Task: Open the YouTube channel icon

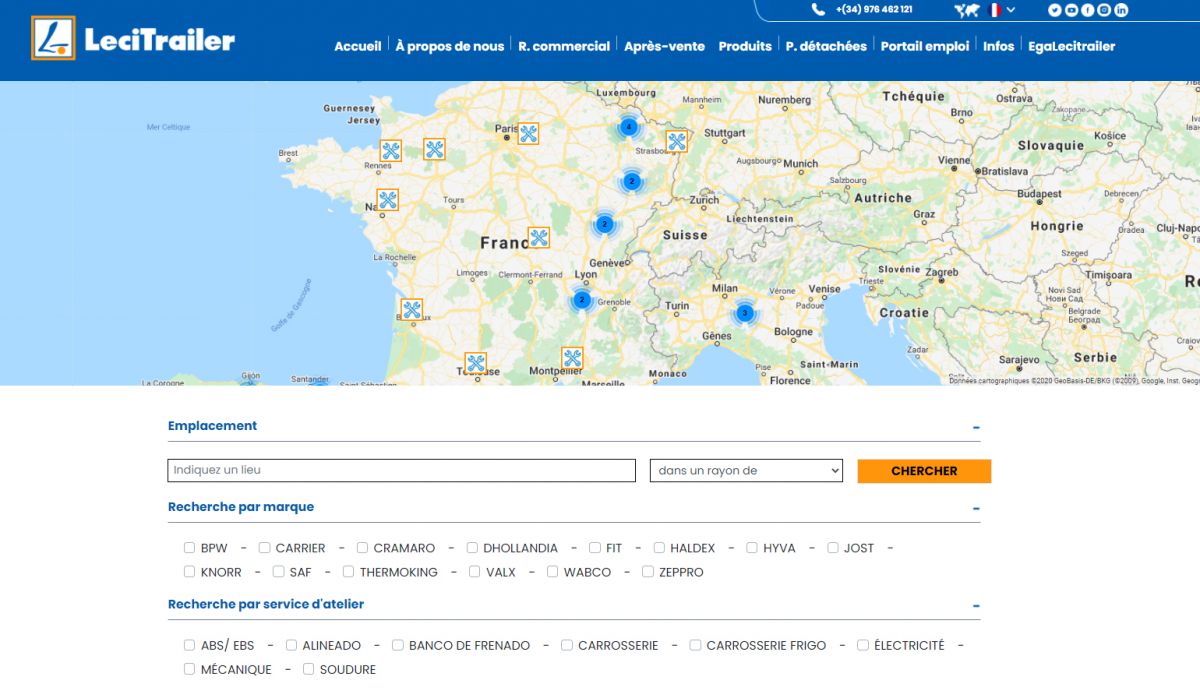Action: pyautogui.click(x=1071, y=10)
